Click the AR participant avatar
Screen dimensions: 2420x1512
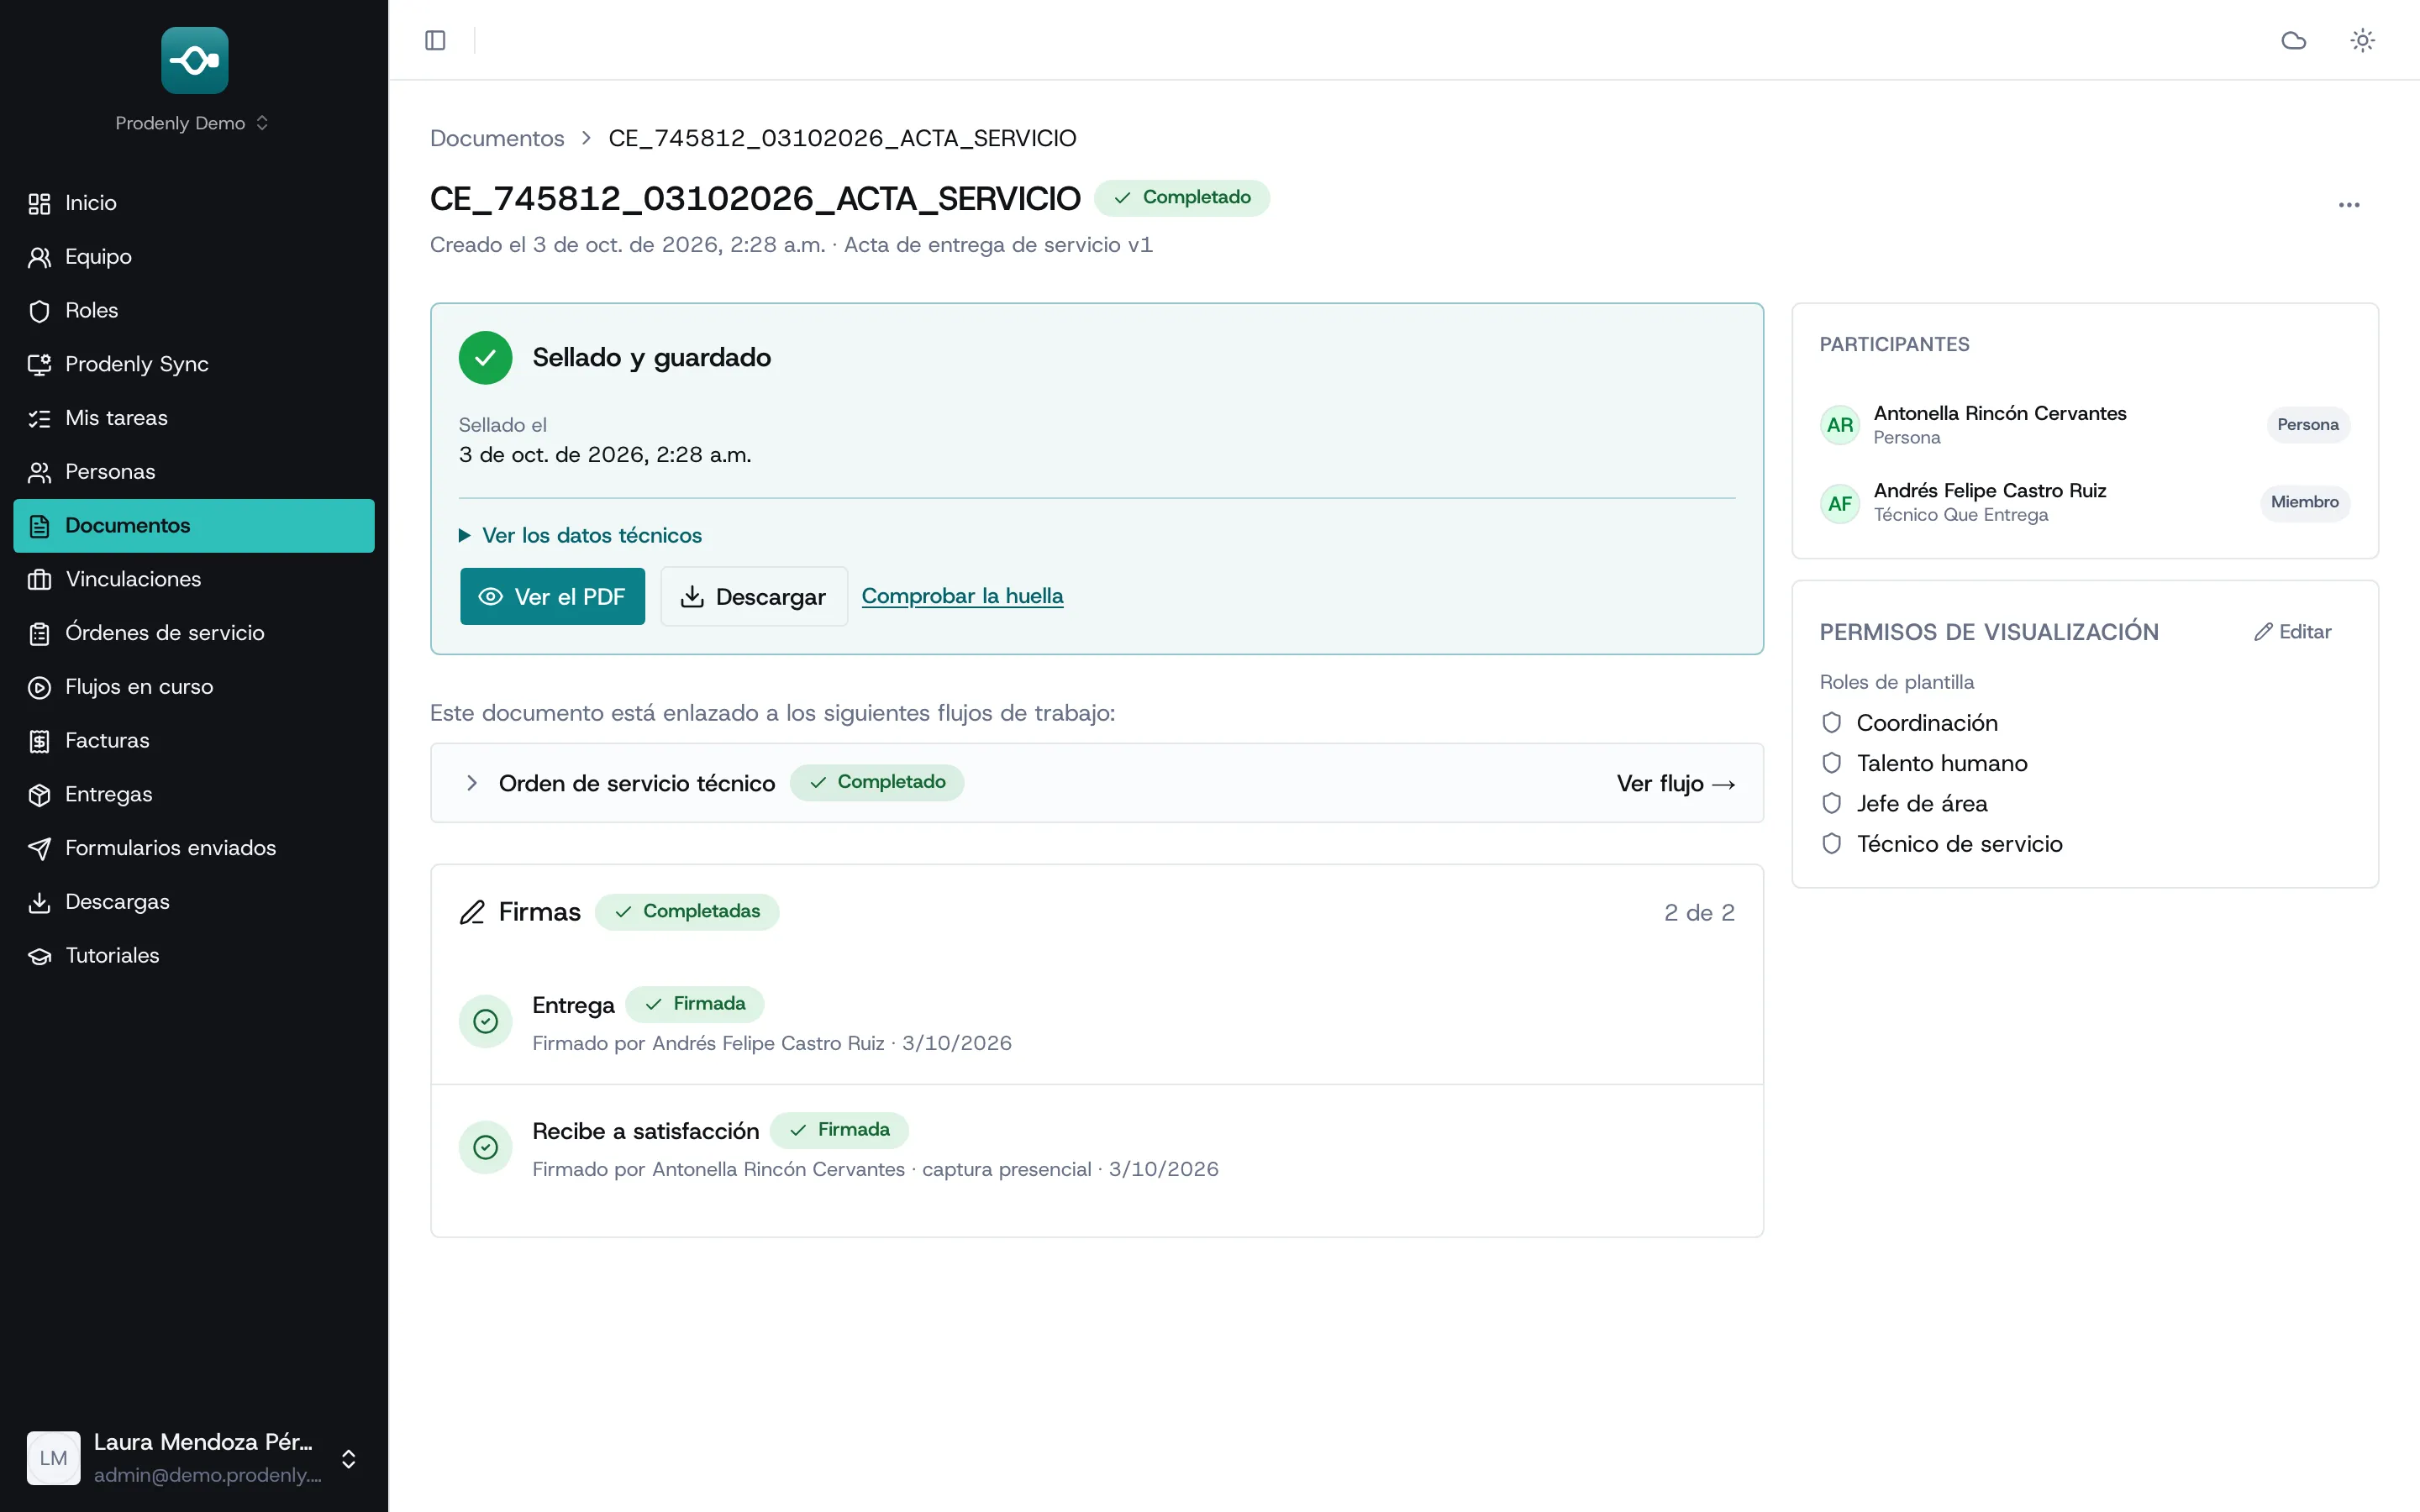pyautogui.click(x=1839, y=425)
